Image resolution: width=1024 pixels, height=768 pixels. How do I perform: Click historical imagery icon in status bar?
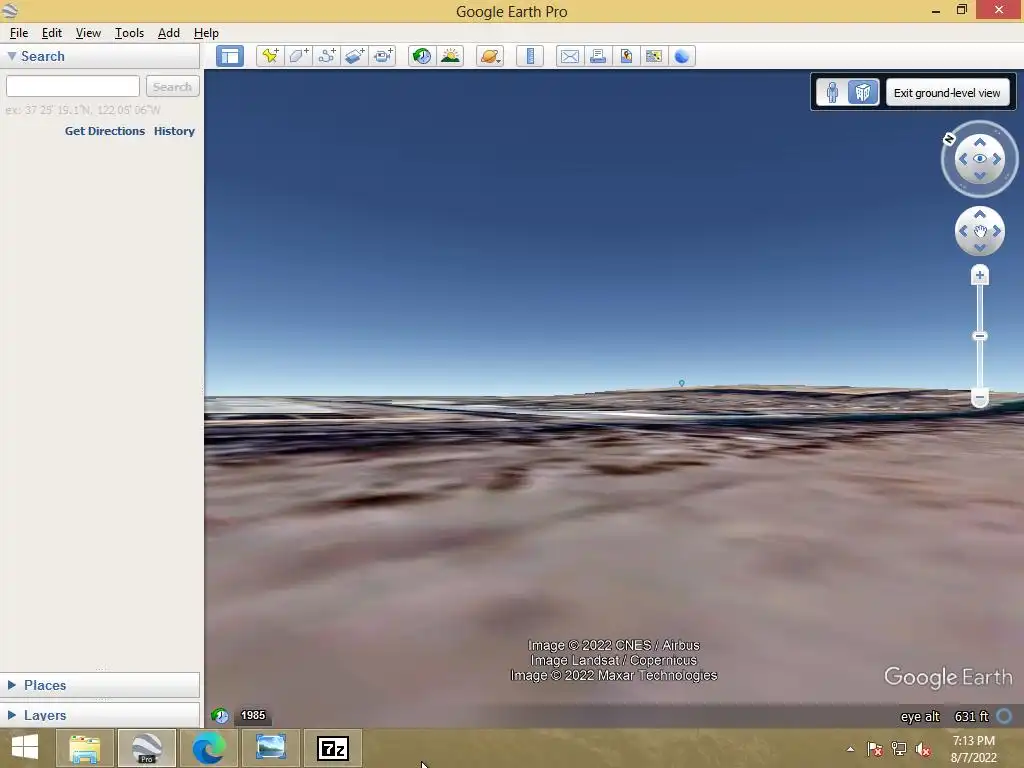220,716
